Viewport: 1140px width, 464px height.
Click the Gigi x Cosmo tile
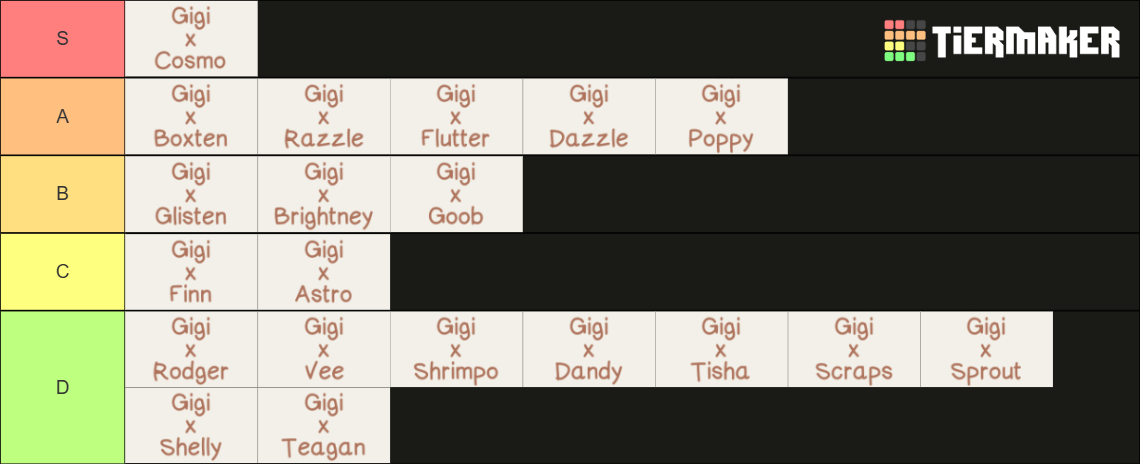[x=191, y=39]
